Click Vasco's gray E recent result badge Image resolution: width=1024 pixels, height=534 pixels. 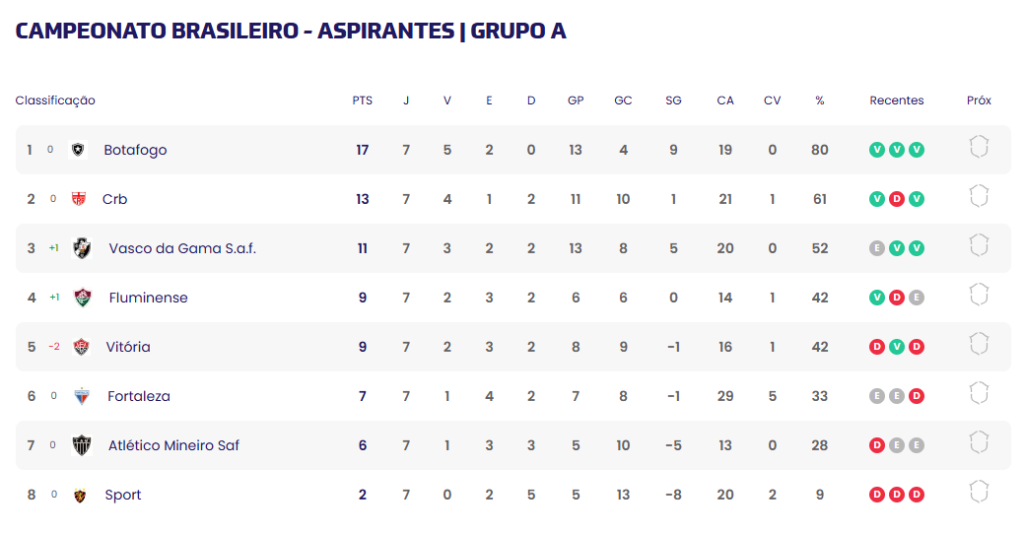coord(877,248)
